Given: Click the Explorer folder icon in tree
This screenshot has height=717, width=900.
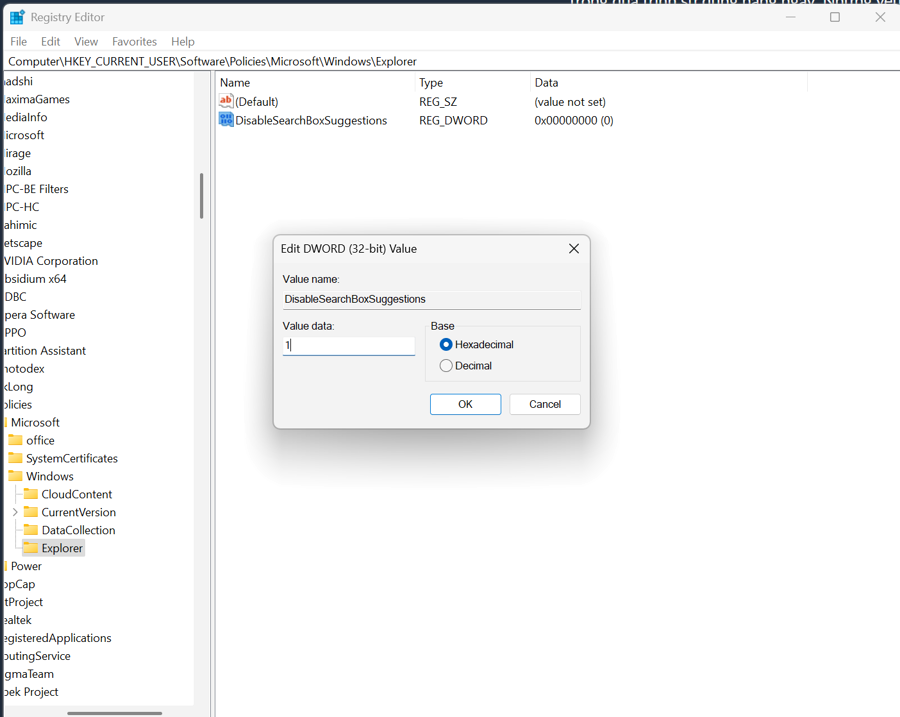Looking at the screenshot, I should (31, 547).
